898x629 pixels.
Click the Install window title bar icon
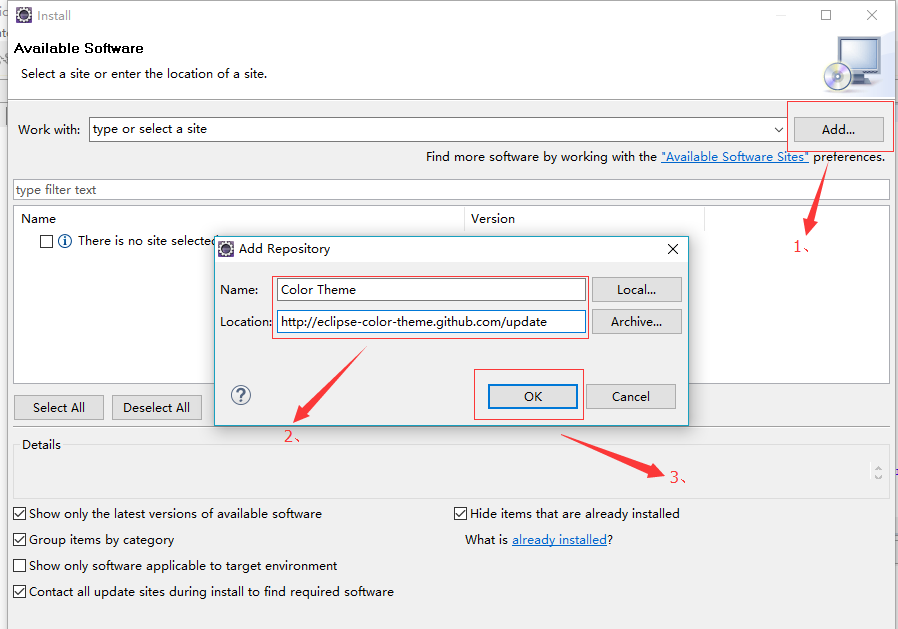click(x=24, y=15)
